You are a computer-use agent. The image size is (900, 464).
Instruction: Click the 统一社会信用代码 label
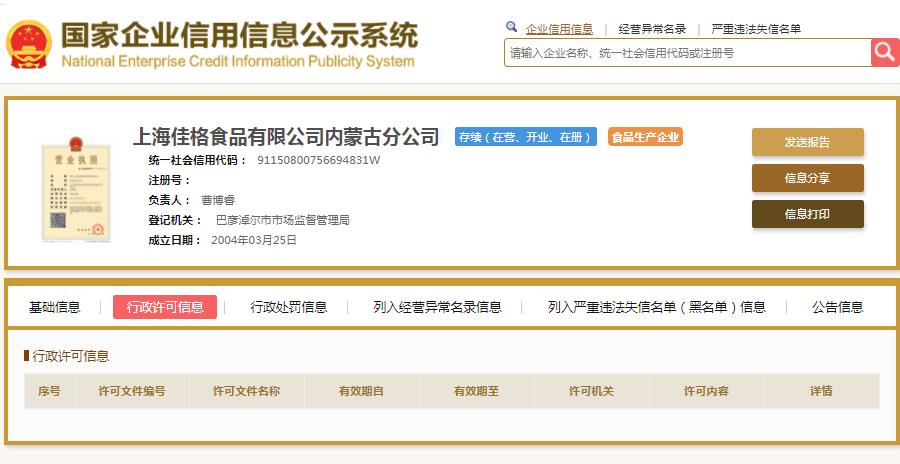[198, 160]
